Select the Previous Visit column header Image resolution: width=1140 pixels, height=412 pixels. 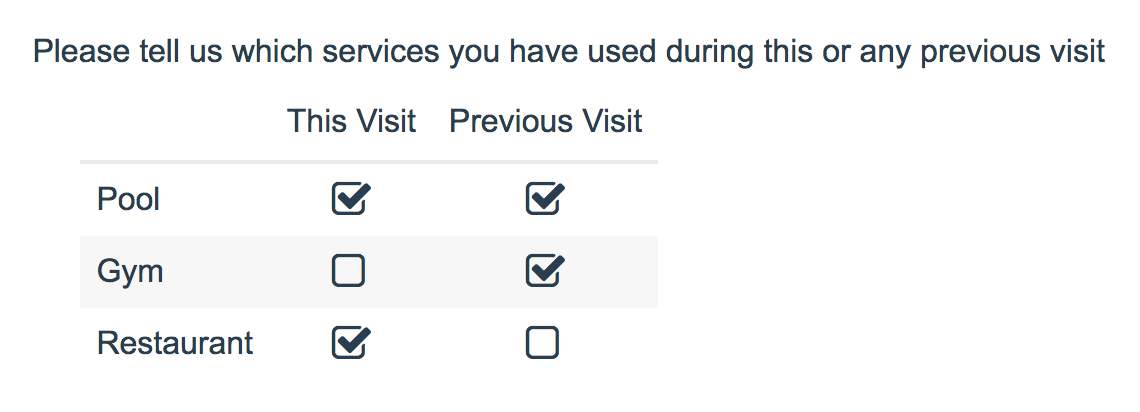545,121
